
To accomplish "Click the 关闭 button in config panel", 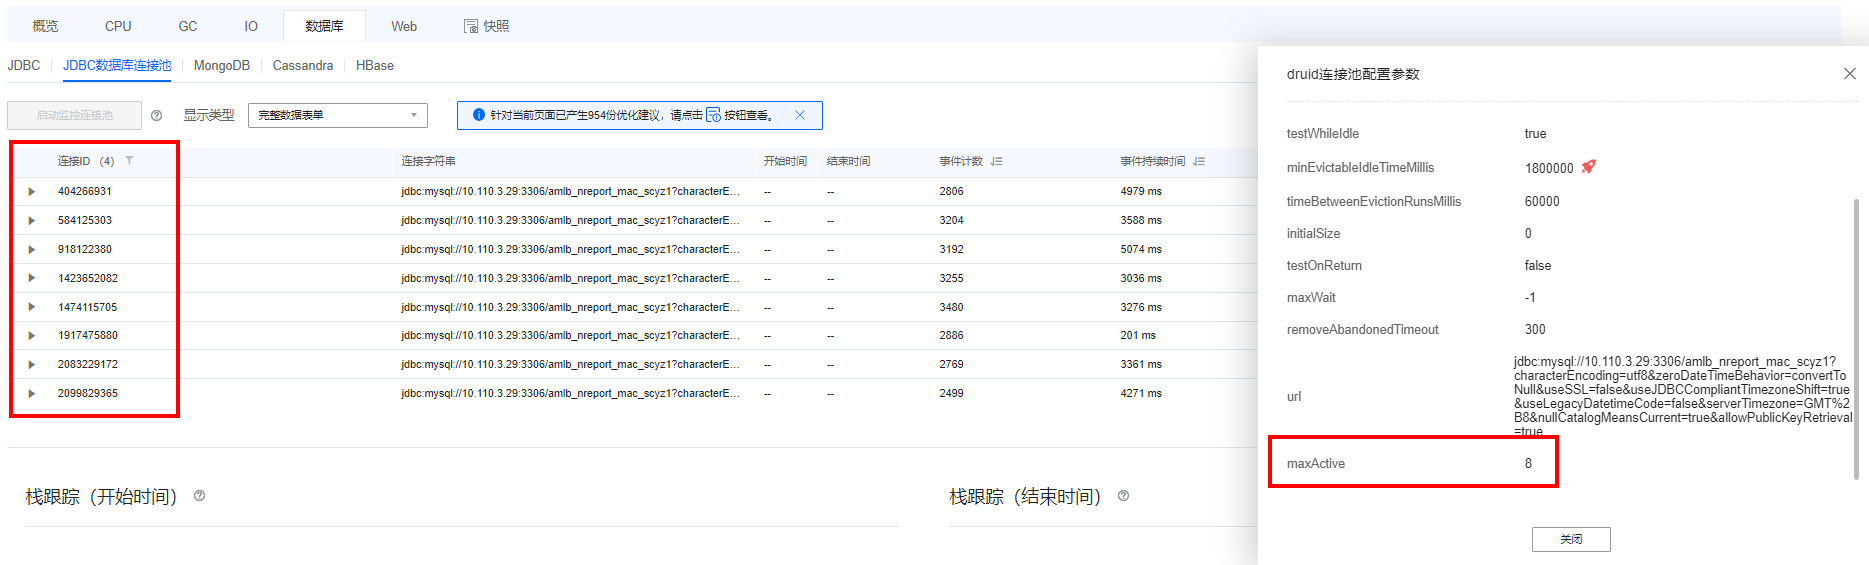I will point(1570,539).
